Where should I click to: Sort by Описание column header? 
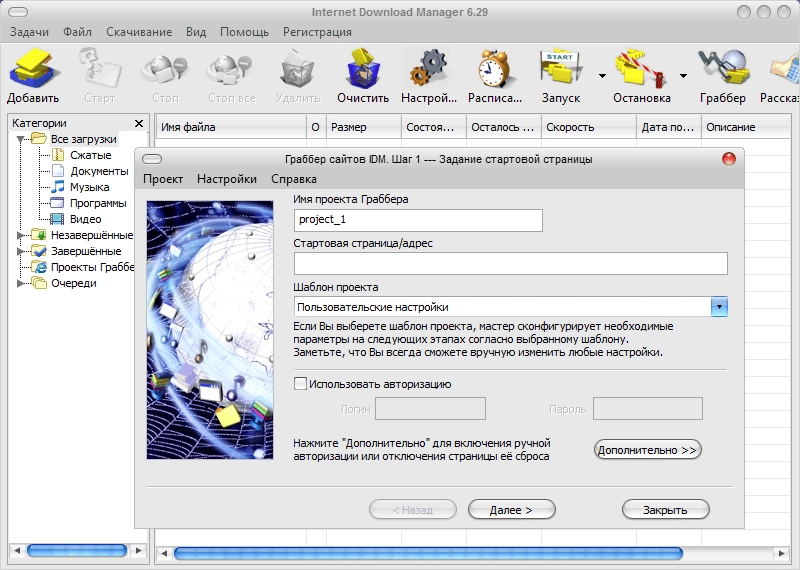[746, 127]
